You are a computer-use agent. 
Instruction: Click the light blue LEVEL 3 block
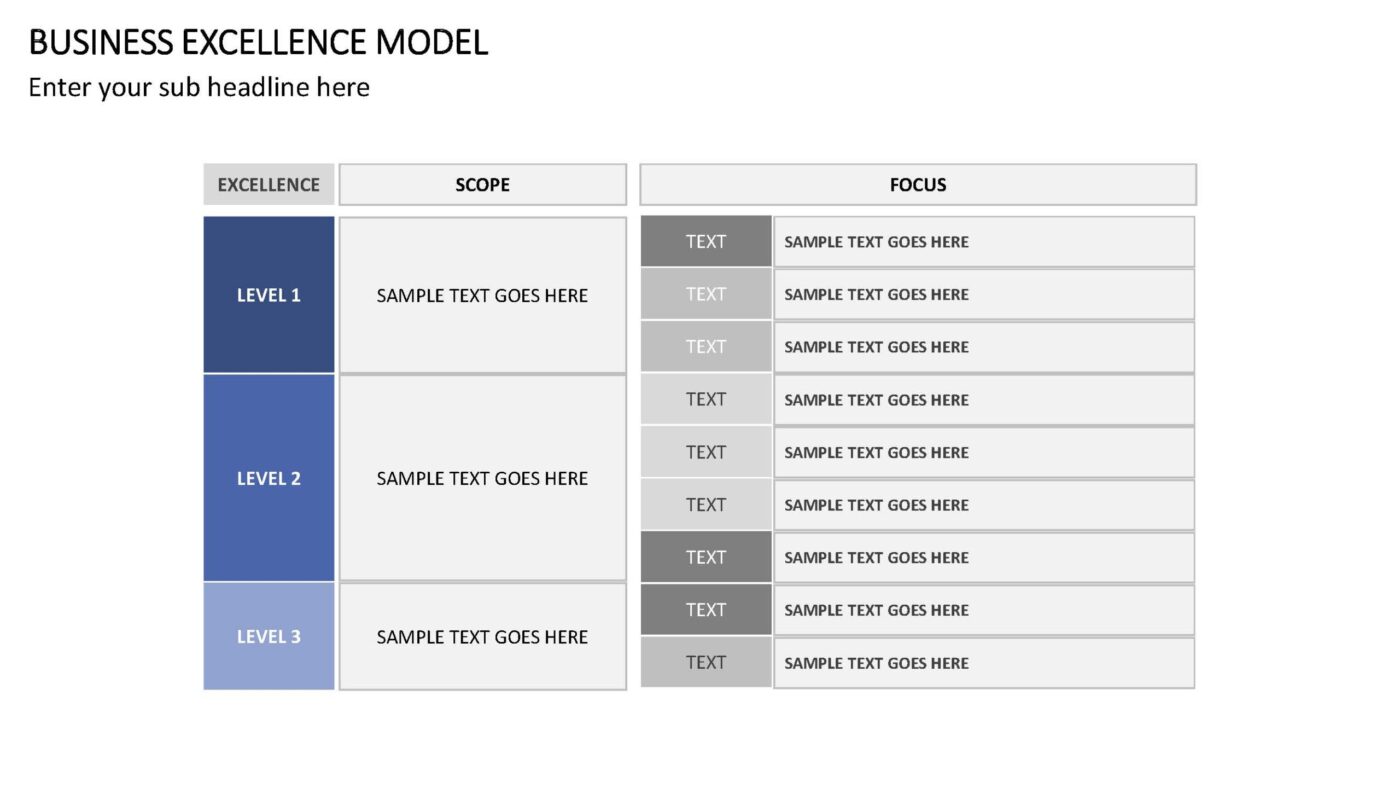click(269, 636)
